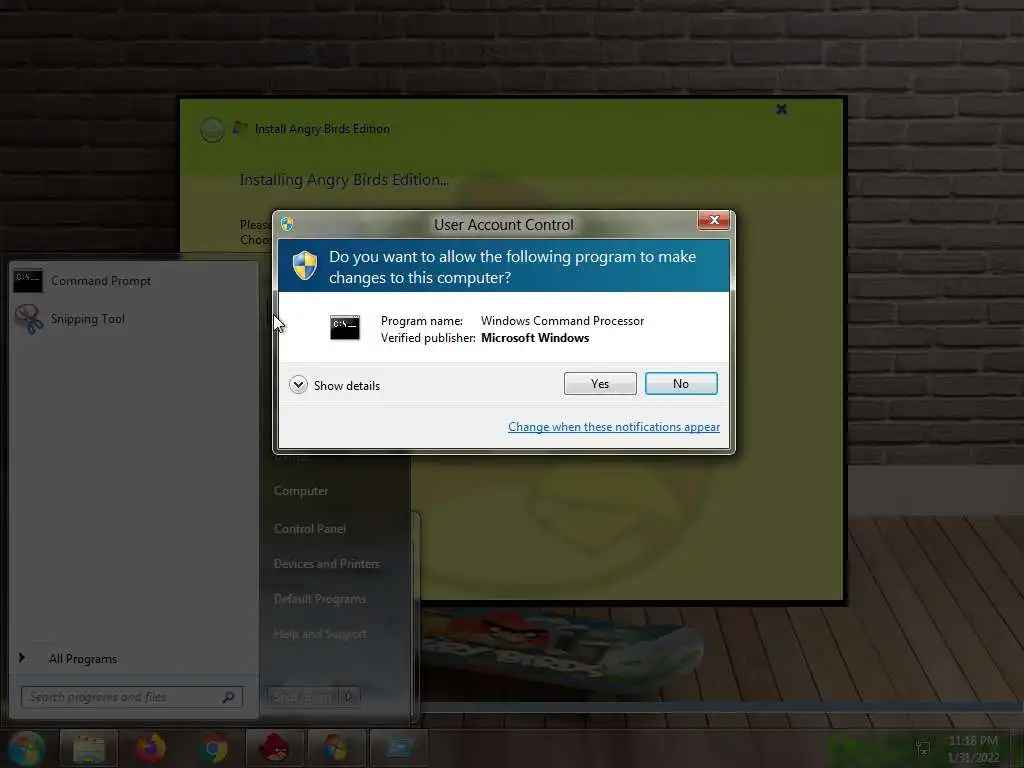Launch Google Chrome from the taskbar
This screenshot has width=1024, height=768.
[x=213, y=748]
